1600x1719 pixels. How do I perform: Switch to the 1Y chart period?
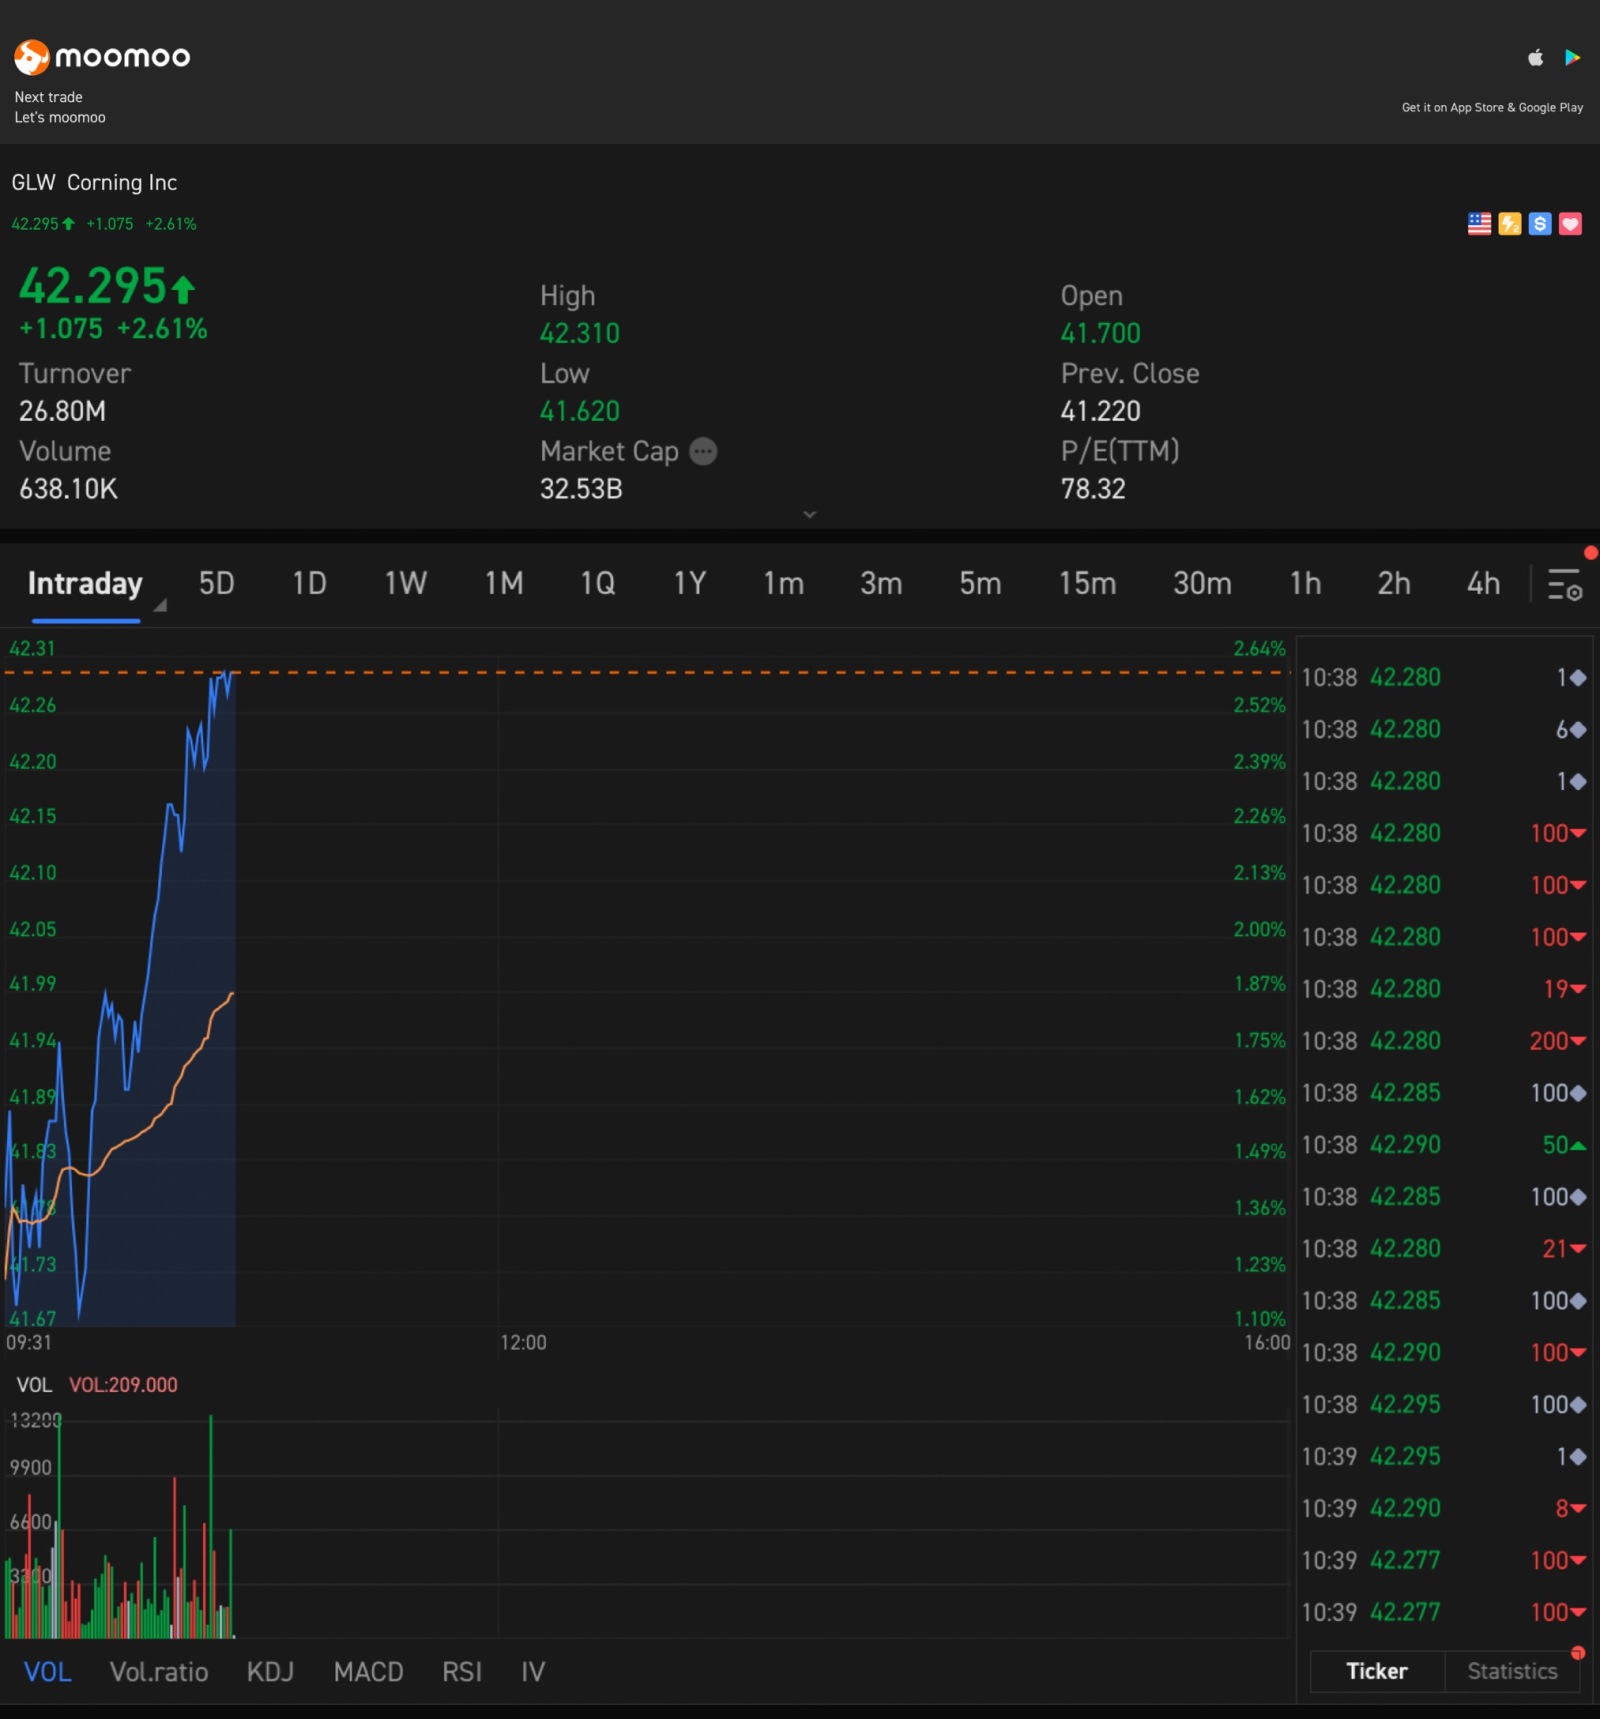(x=690, y=583)
